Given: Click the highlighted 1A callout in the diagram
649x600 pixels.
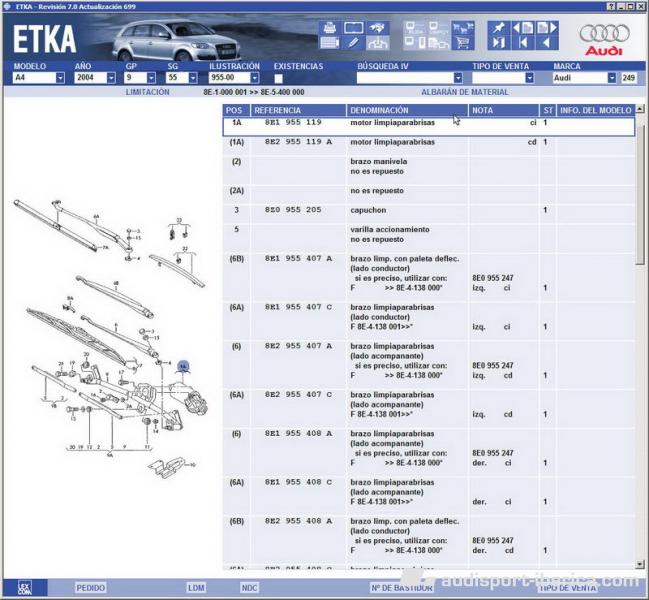Looking at the screenshot, I should tap(183, 367).
